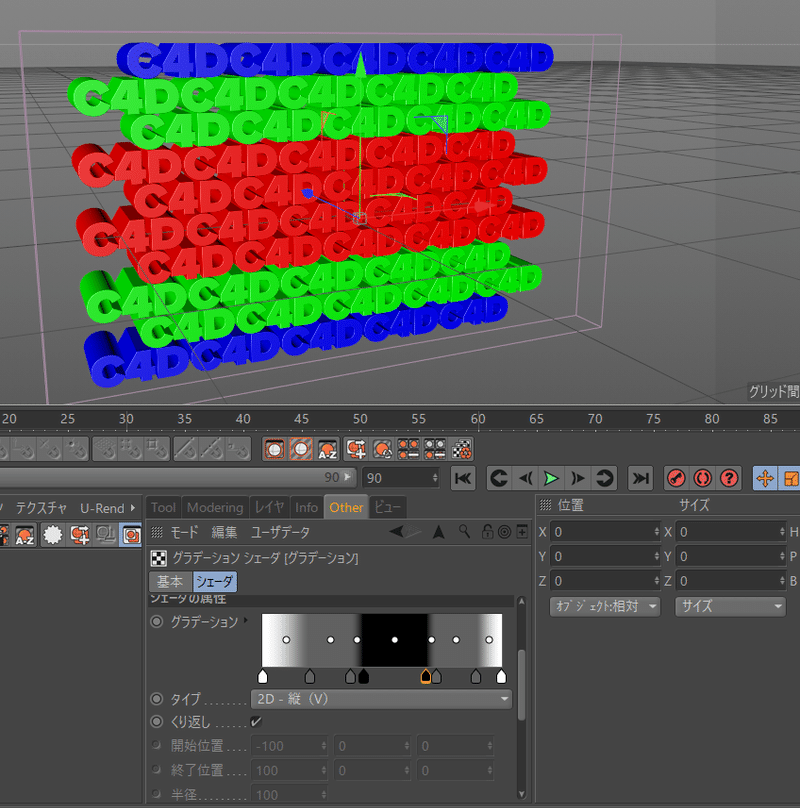The height and width of the screenshot is (808, 800).
Task: Click the A-Z sort materials icon in timeline toolbar
Action: click(327, 449)
